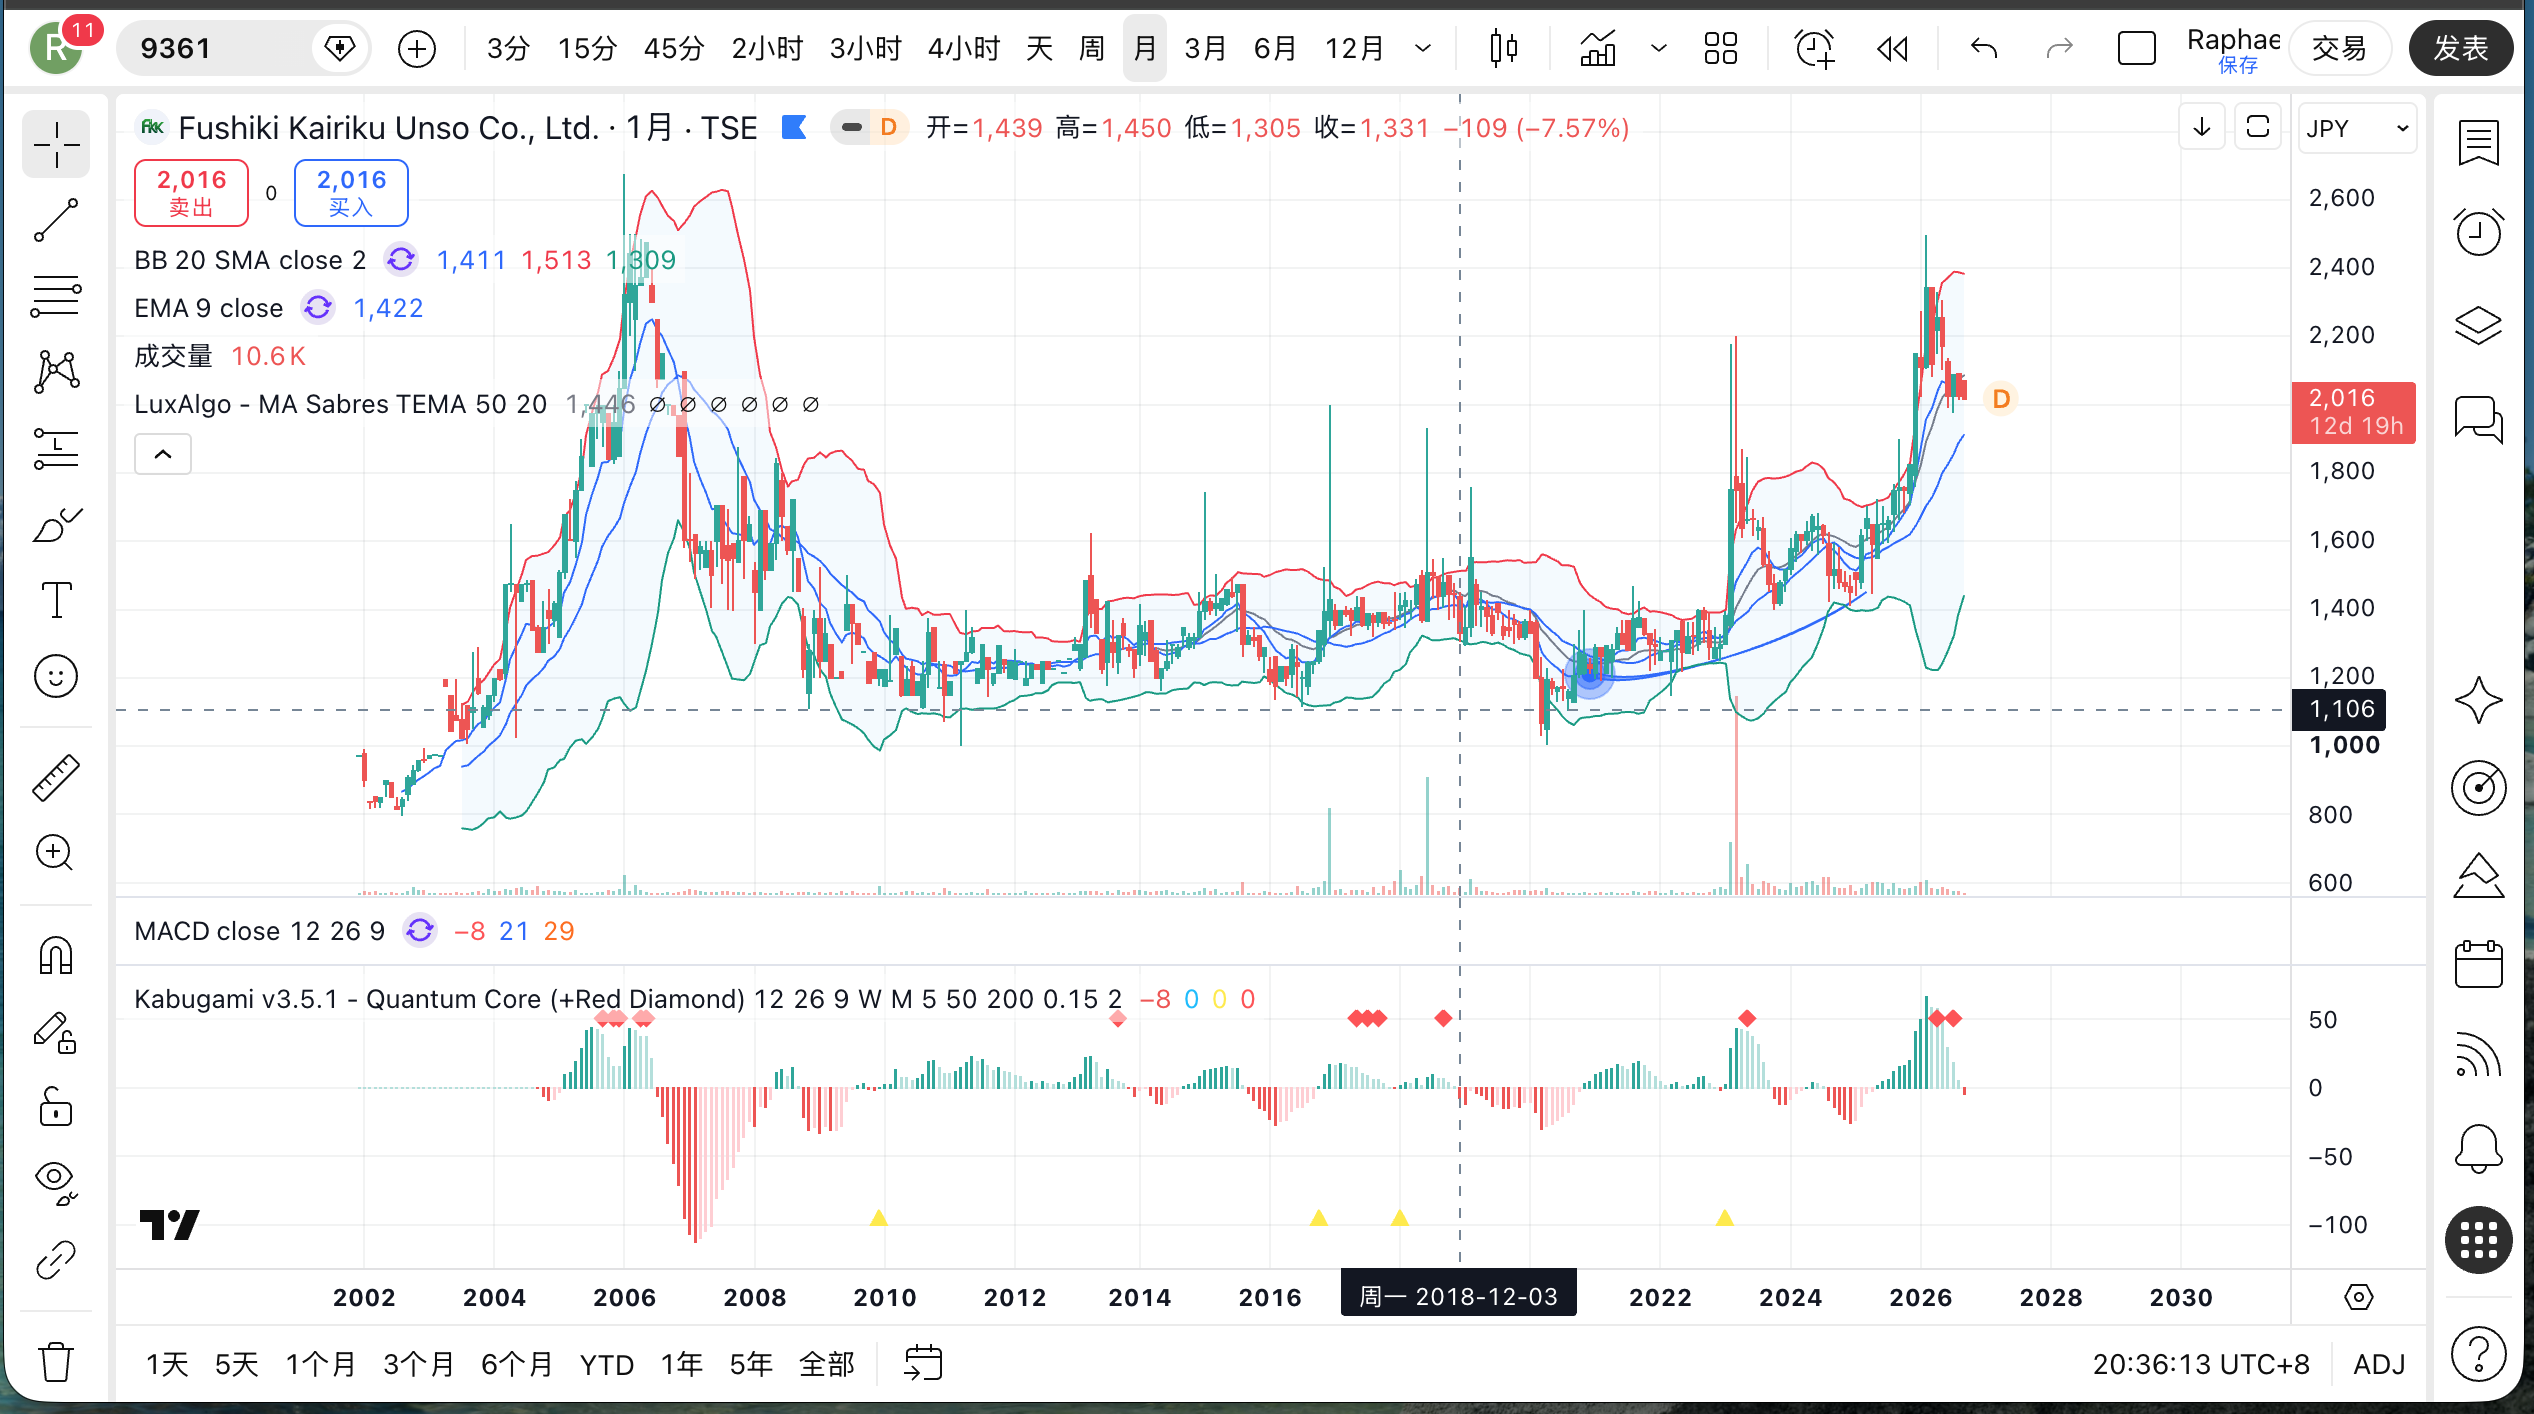Screen dimensions: 2534x1414
Task: Create a price alert
Action: 1814,48
